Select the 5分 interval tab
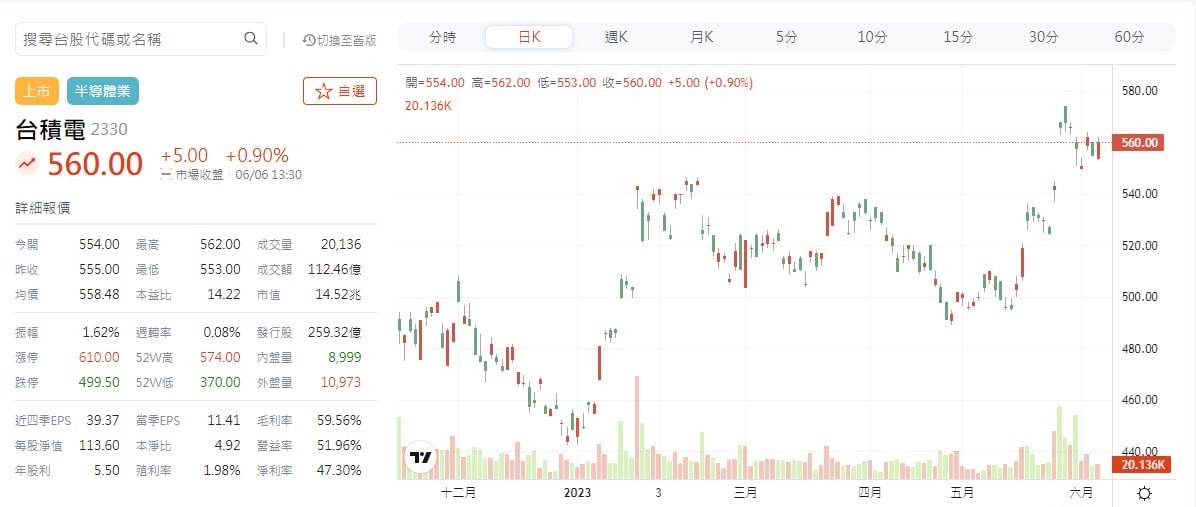Image resolution: width=1196 pixels, height=507 pixels. [787, 37]
